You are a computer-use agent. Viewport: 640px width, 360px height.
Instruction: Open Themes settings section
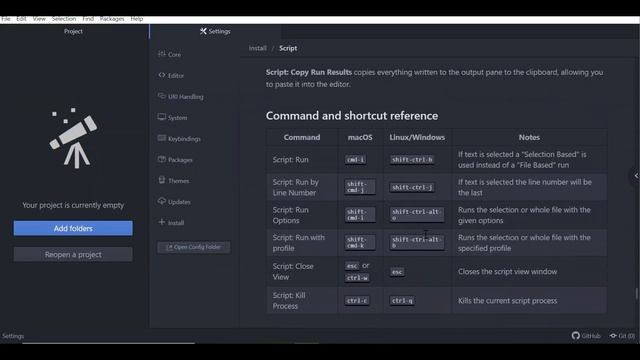pyautogui.click(x=173, y=180)
